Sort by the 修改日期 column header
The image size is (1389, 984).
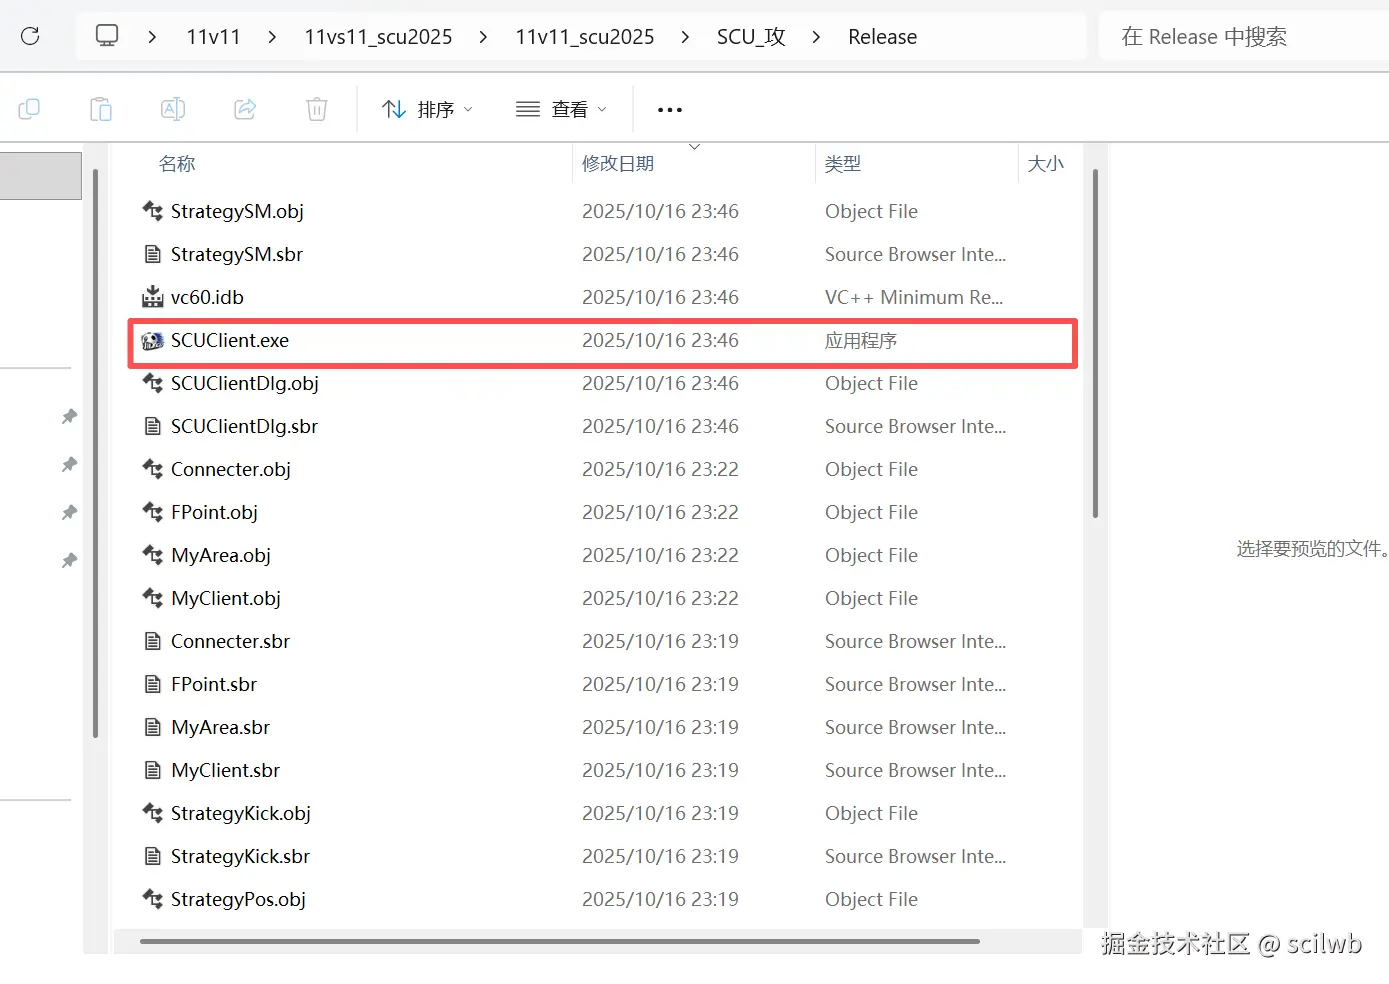point(618,163)
